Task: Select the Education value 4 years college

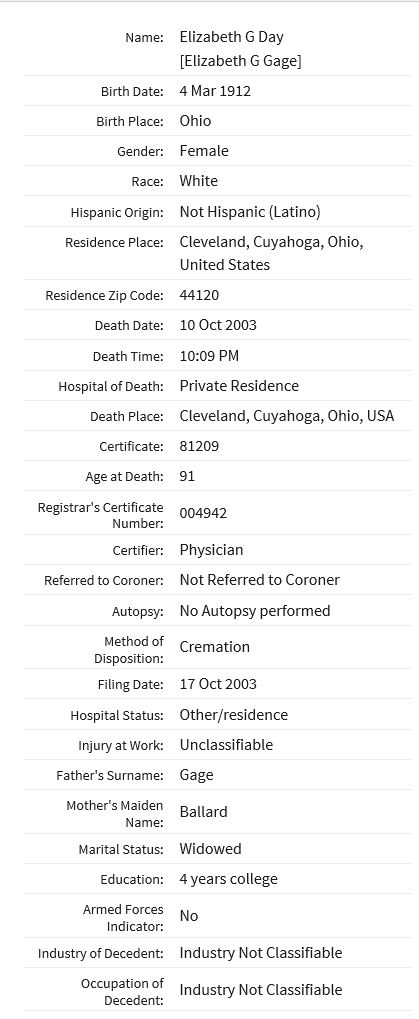Action: [229, 879]
